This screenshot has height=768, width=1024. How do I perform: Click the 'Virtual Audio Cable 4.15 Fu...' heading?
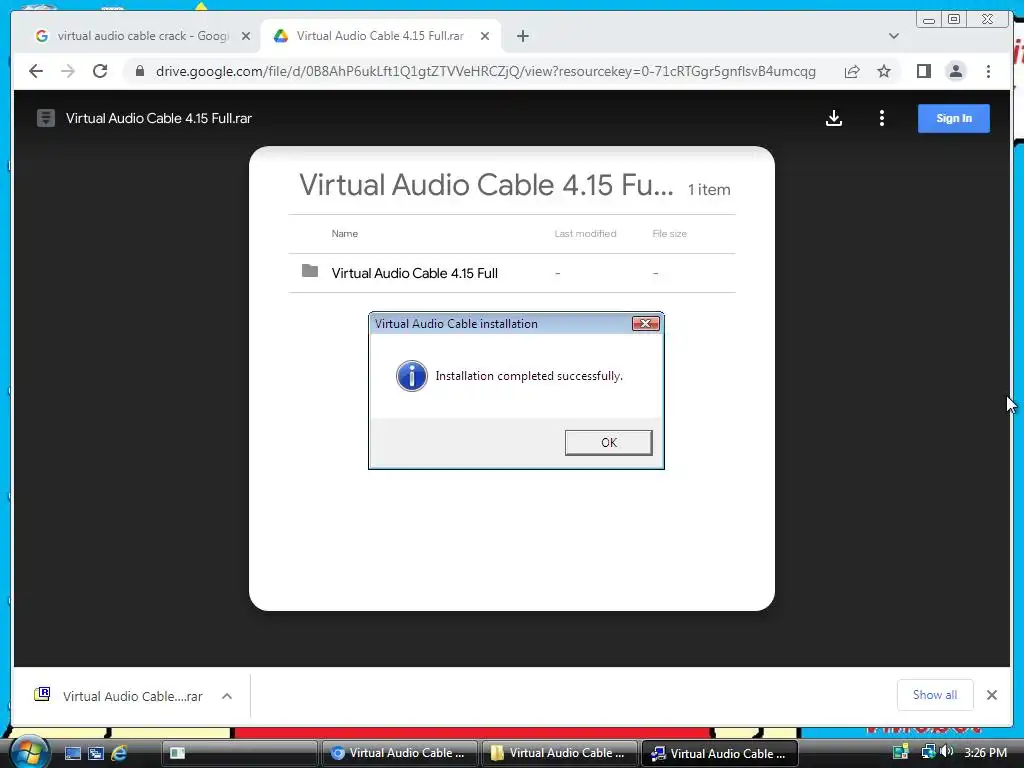click(486, 185)
